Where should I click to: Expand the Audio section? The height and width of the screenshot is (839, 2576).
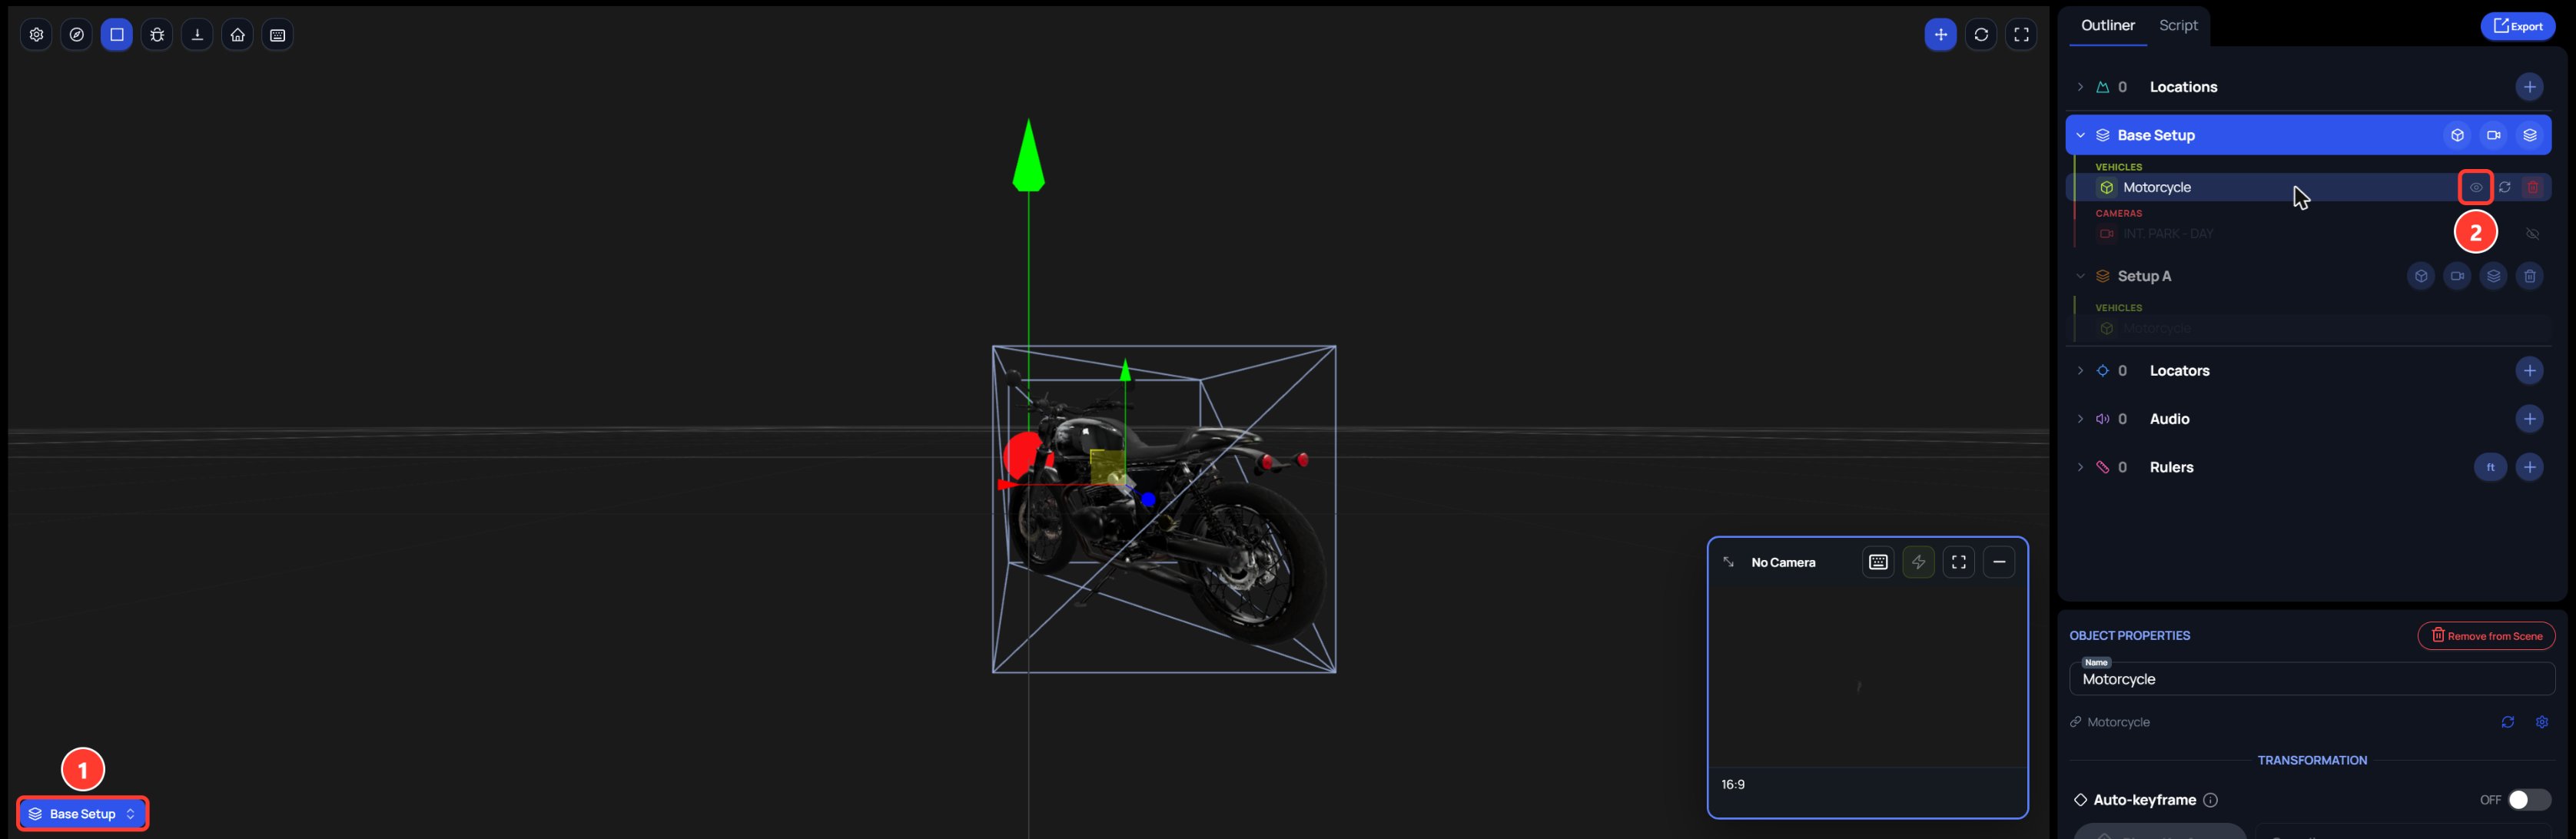[2080, 419]
